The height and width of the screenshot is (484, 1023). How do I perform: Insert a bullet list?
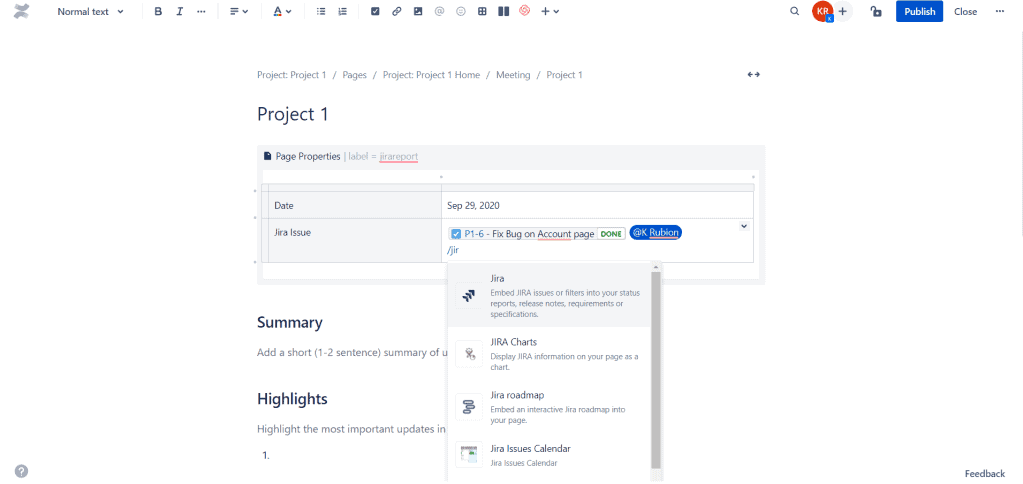[x=321, y=12]
